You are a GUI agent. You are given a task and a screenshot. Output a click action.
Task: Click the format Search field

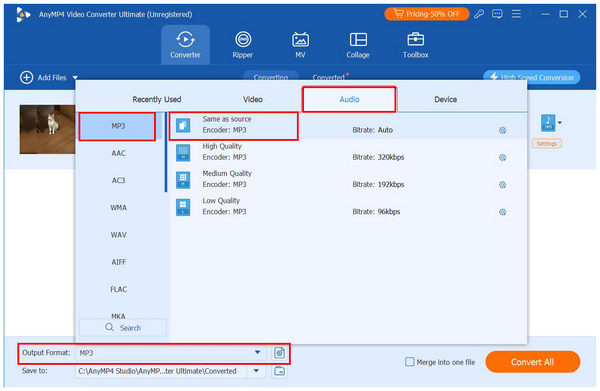pos(123,328)
